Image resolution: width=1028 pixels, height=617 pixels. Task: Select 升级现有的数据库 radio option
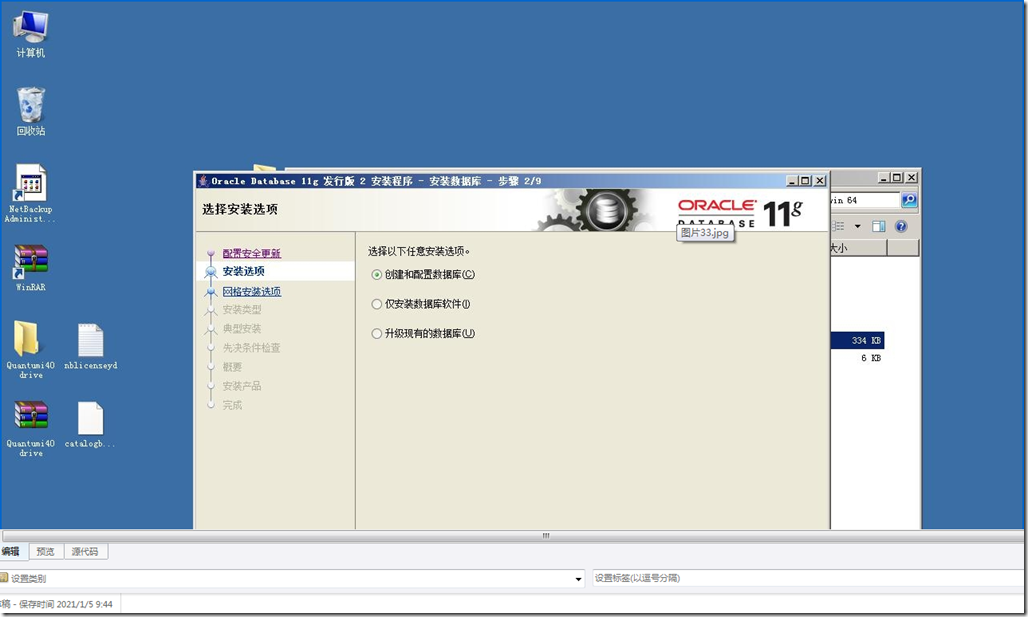coord(376,334)
